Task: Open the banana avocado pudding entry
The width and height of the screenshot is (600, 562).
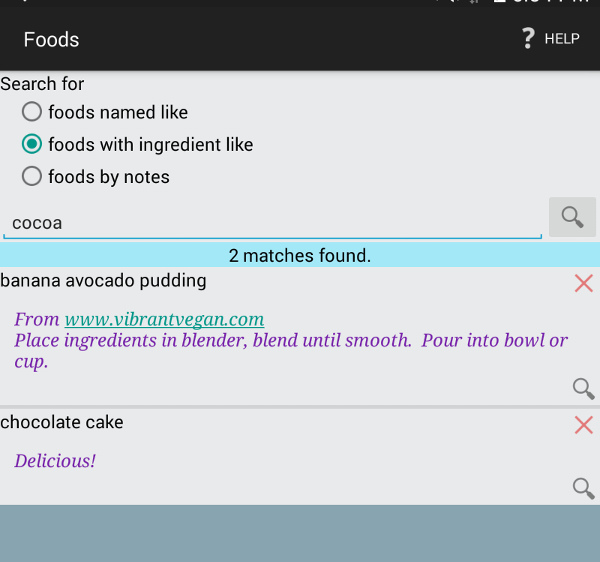Action: click(103, 281)
